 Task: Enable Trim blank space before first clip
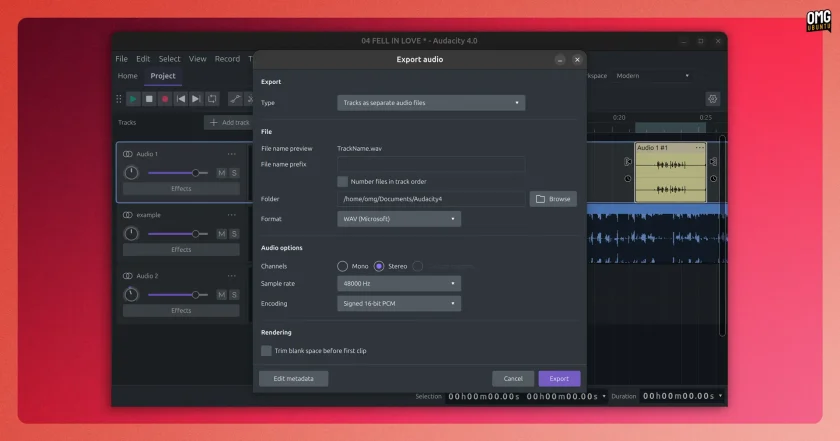click(266, 351)
